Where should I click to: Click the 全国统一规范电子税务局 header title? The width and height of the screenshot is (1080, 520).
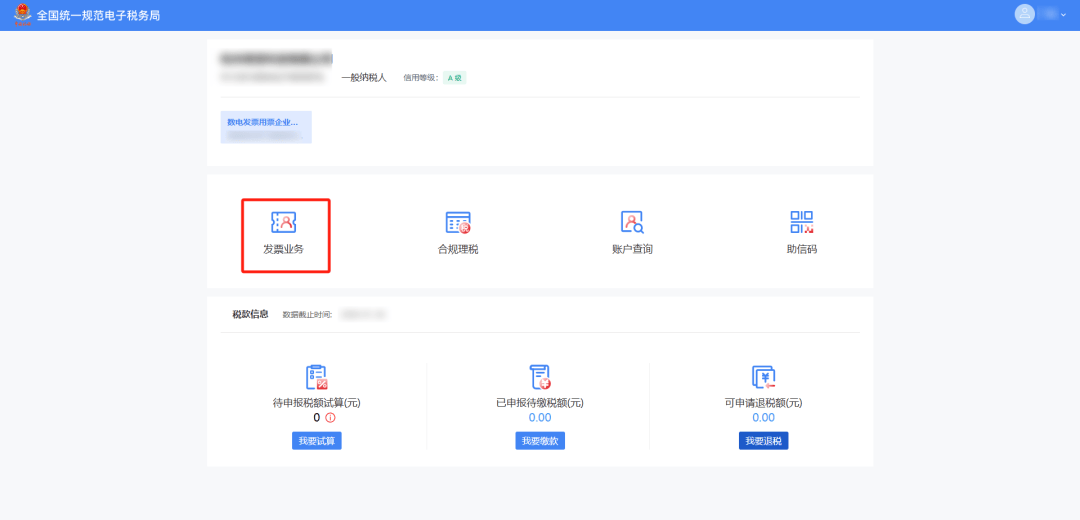[x=98, y=16]
